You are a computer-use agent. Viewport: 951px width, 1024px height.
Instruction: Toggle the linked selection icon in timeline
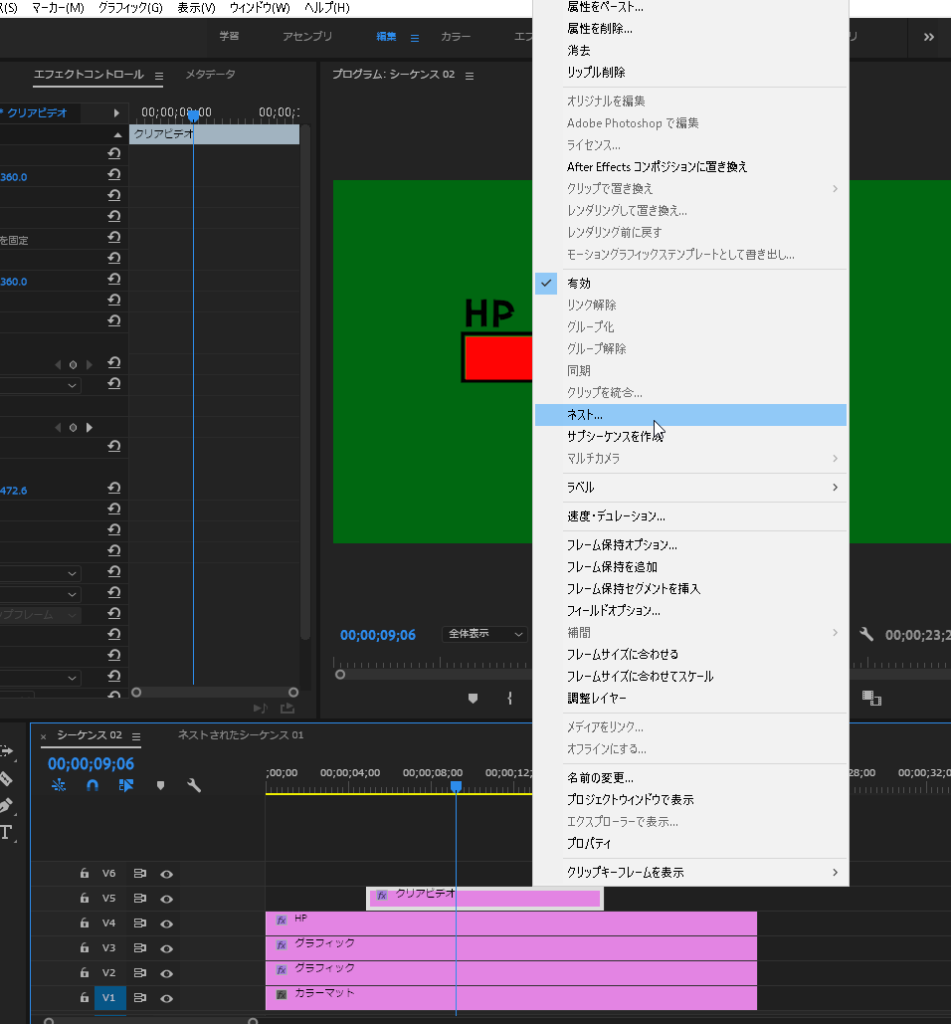[126, 786]
